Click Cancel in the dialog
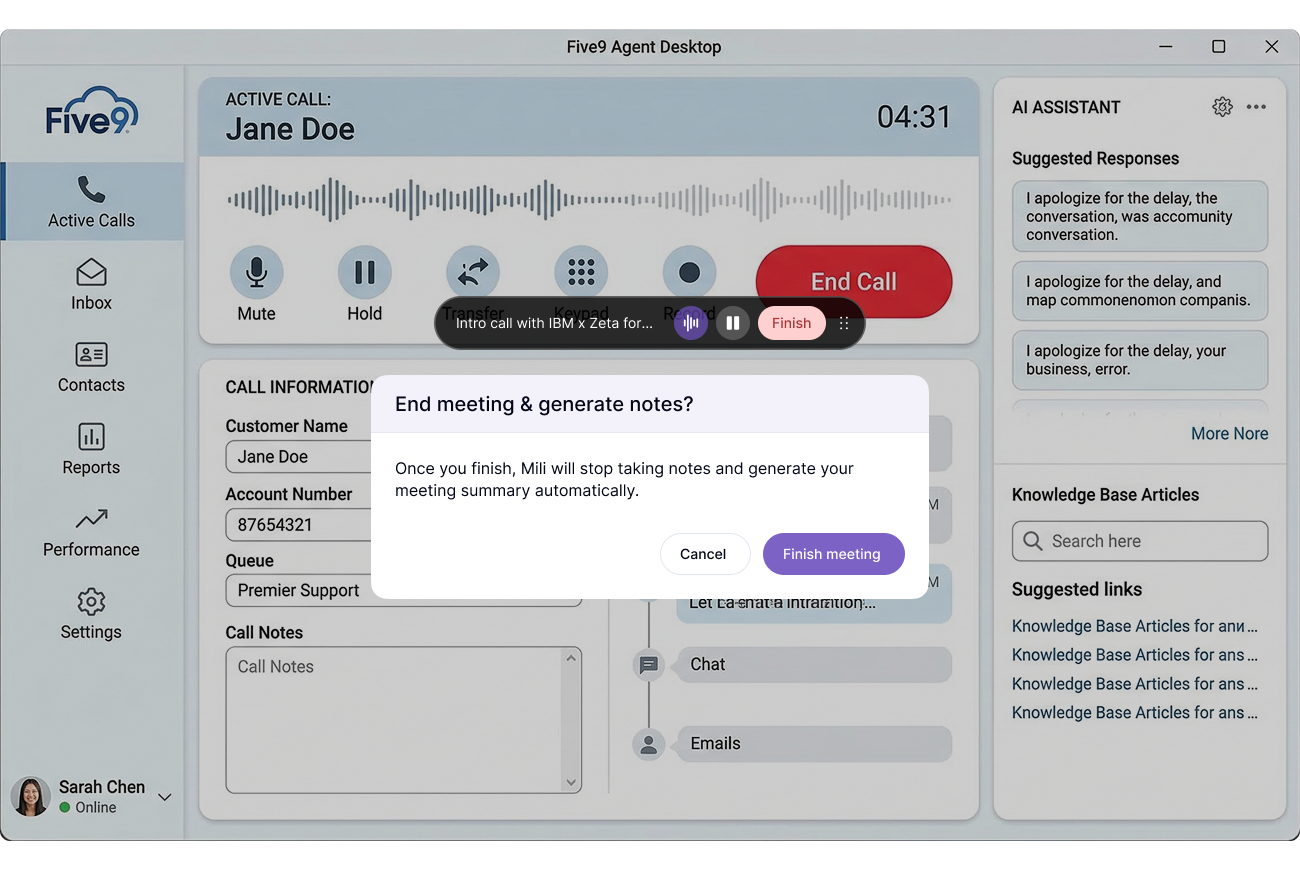1300x870 pixels. tap(703, 554)
